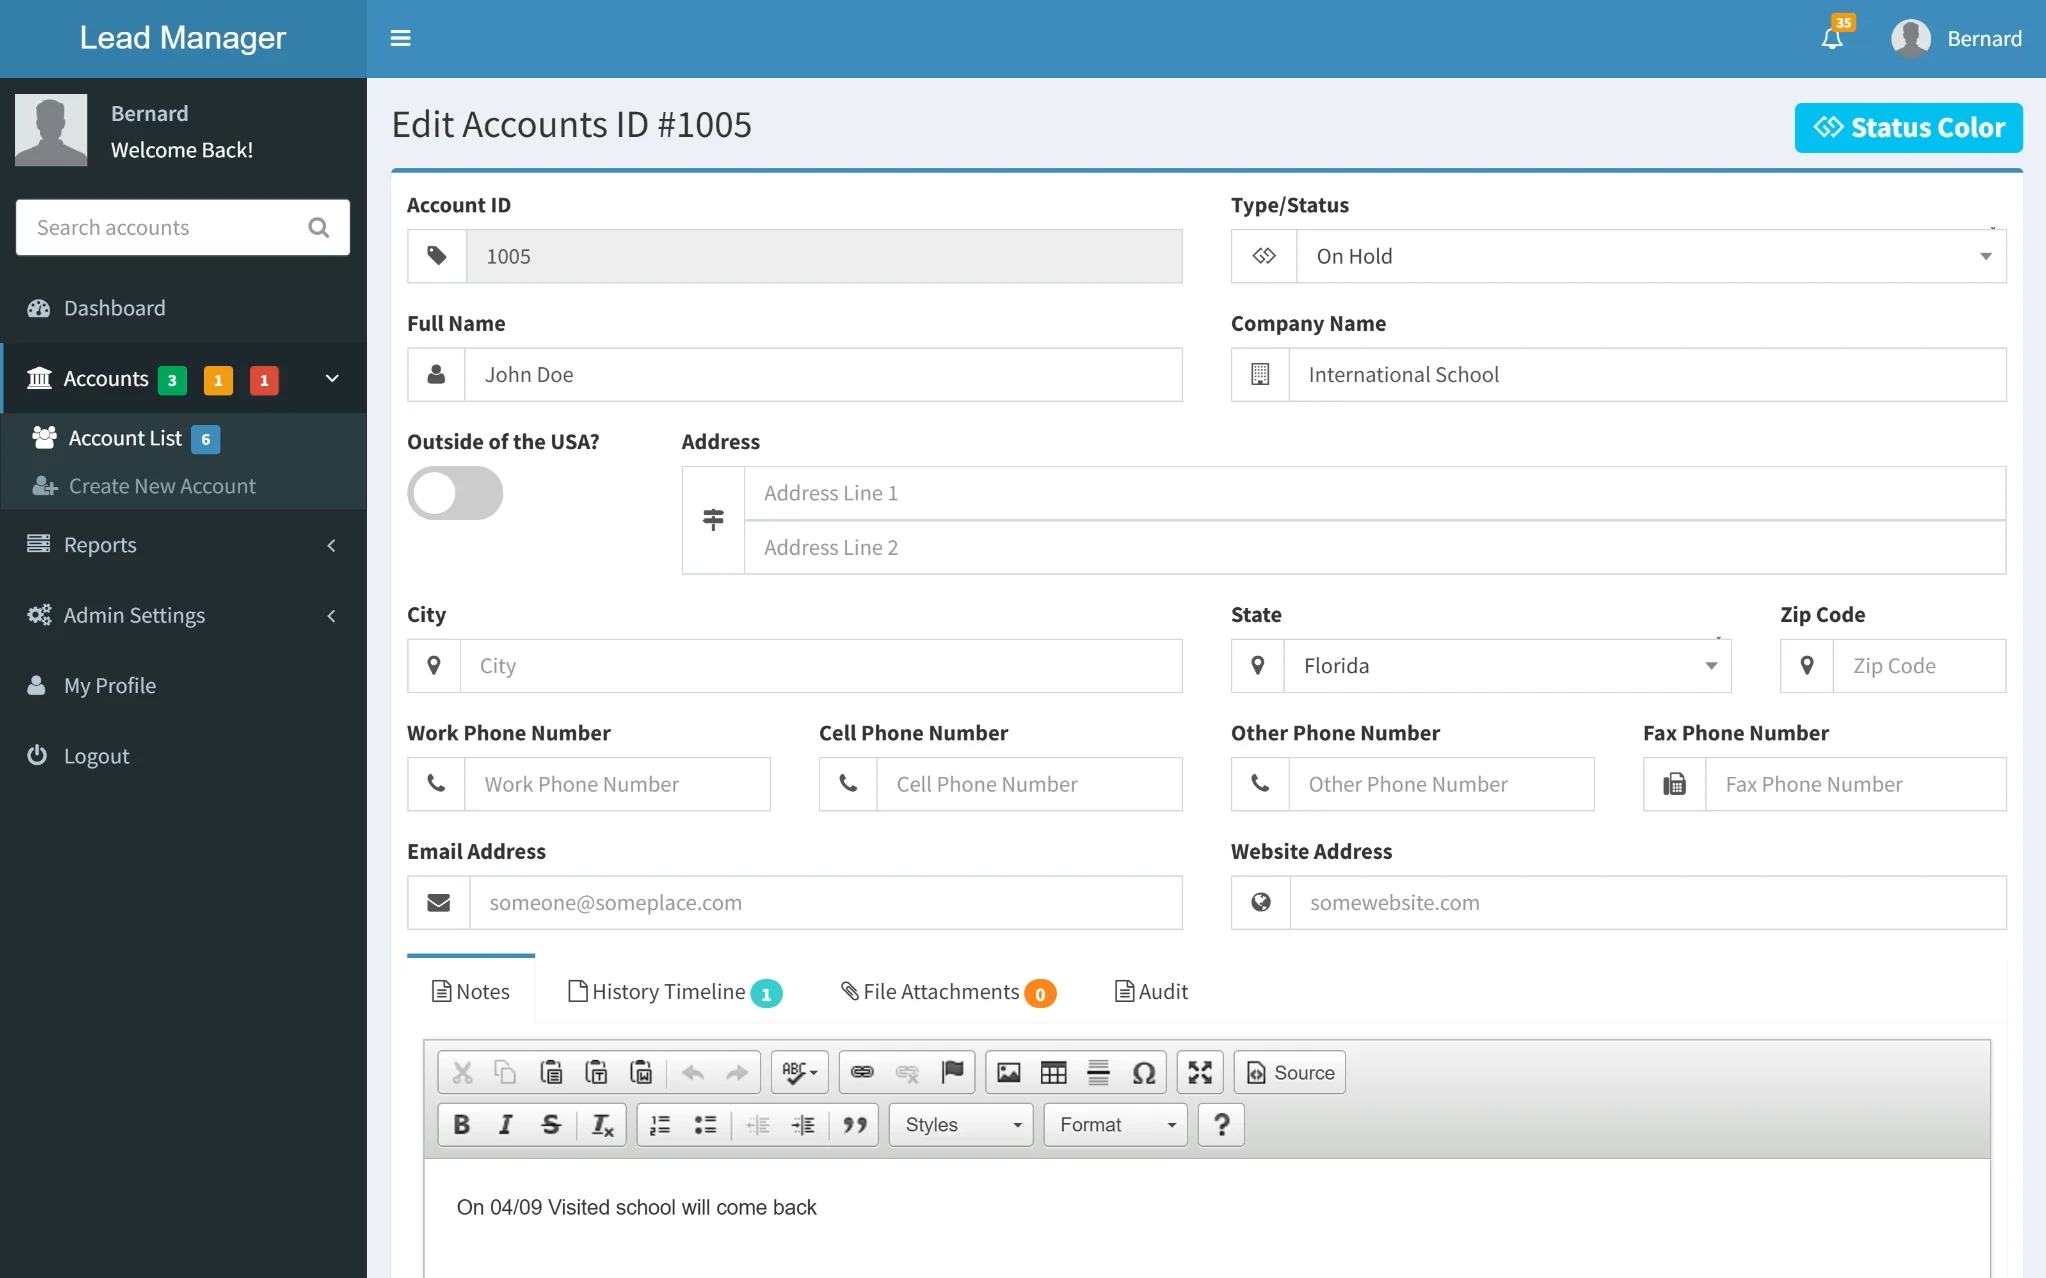Toggle Strikethrough formatting

click(x=551, y=1125)
